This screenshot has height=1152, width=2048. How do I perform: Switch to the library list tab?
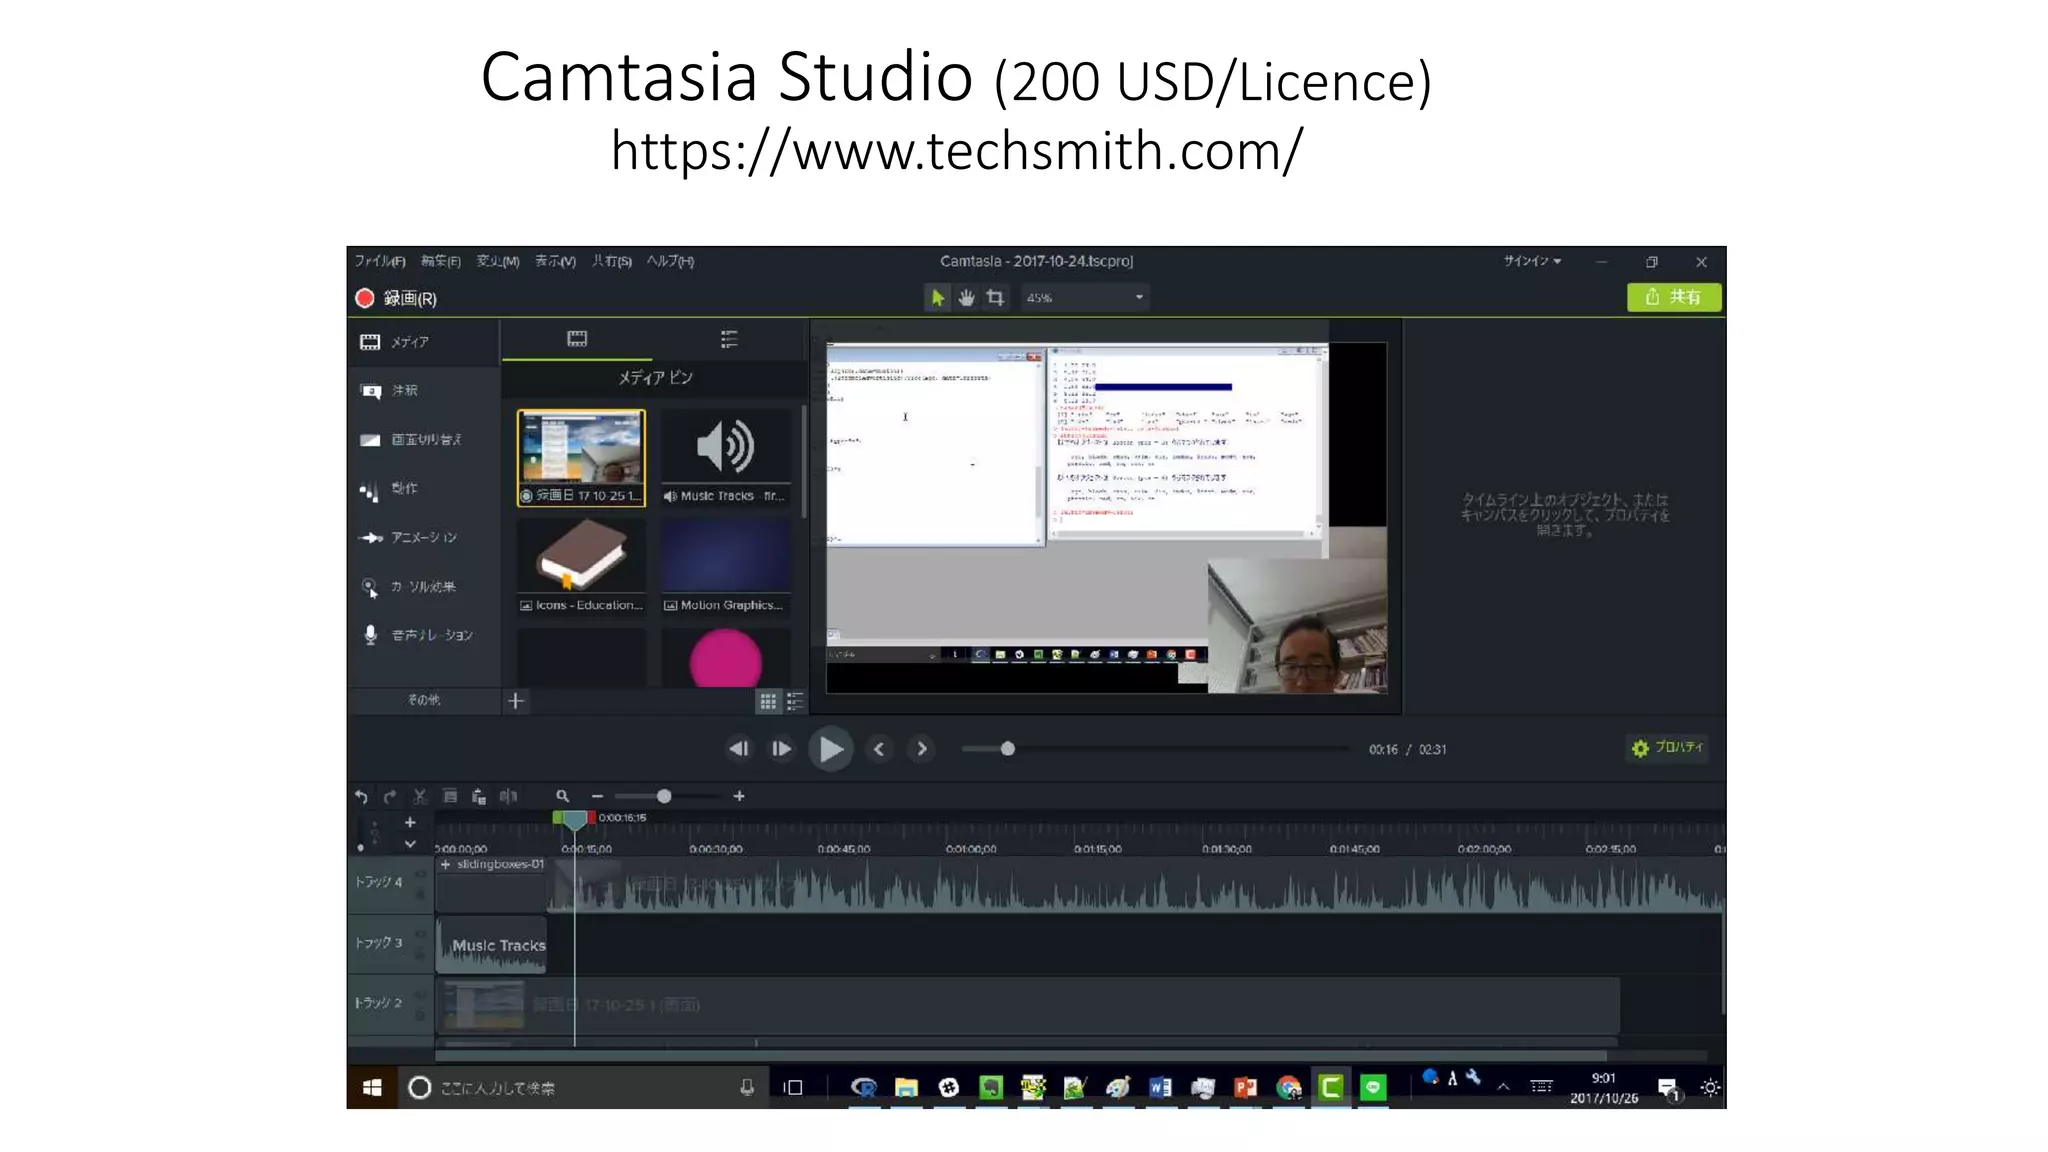(x=729, y=339)
